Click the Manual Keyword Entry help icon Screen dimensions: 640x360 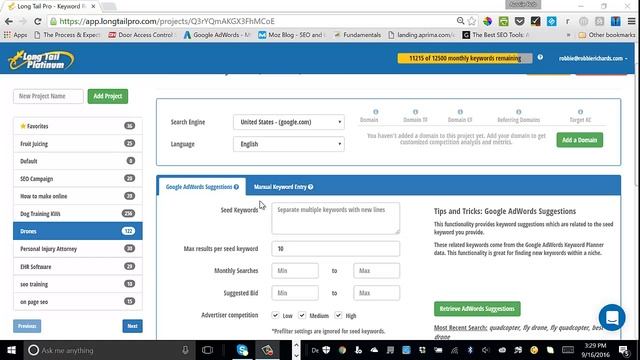(311, 187)
